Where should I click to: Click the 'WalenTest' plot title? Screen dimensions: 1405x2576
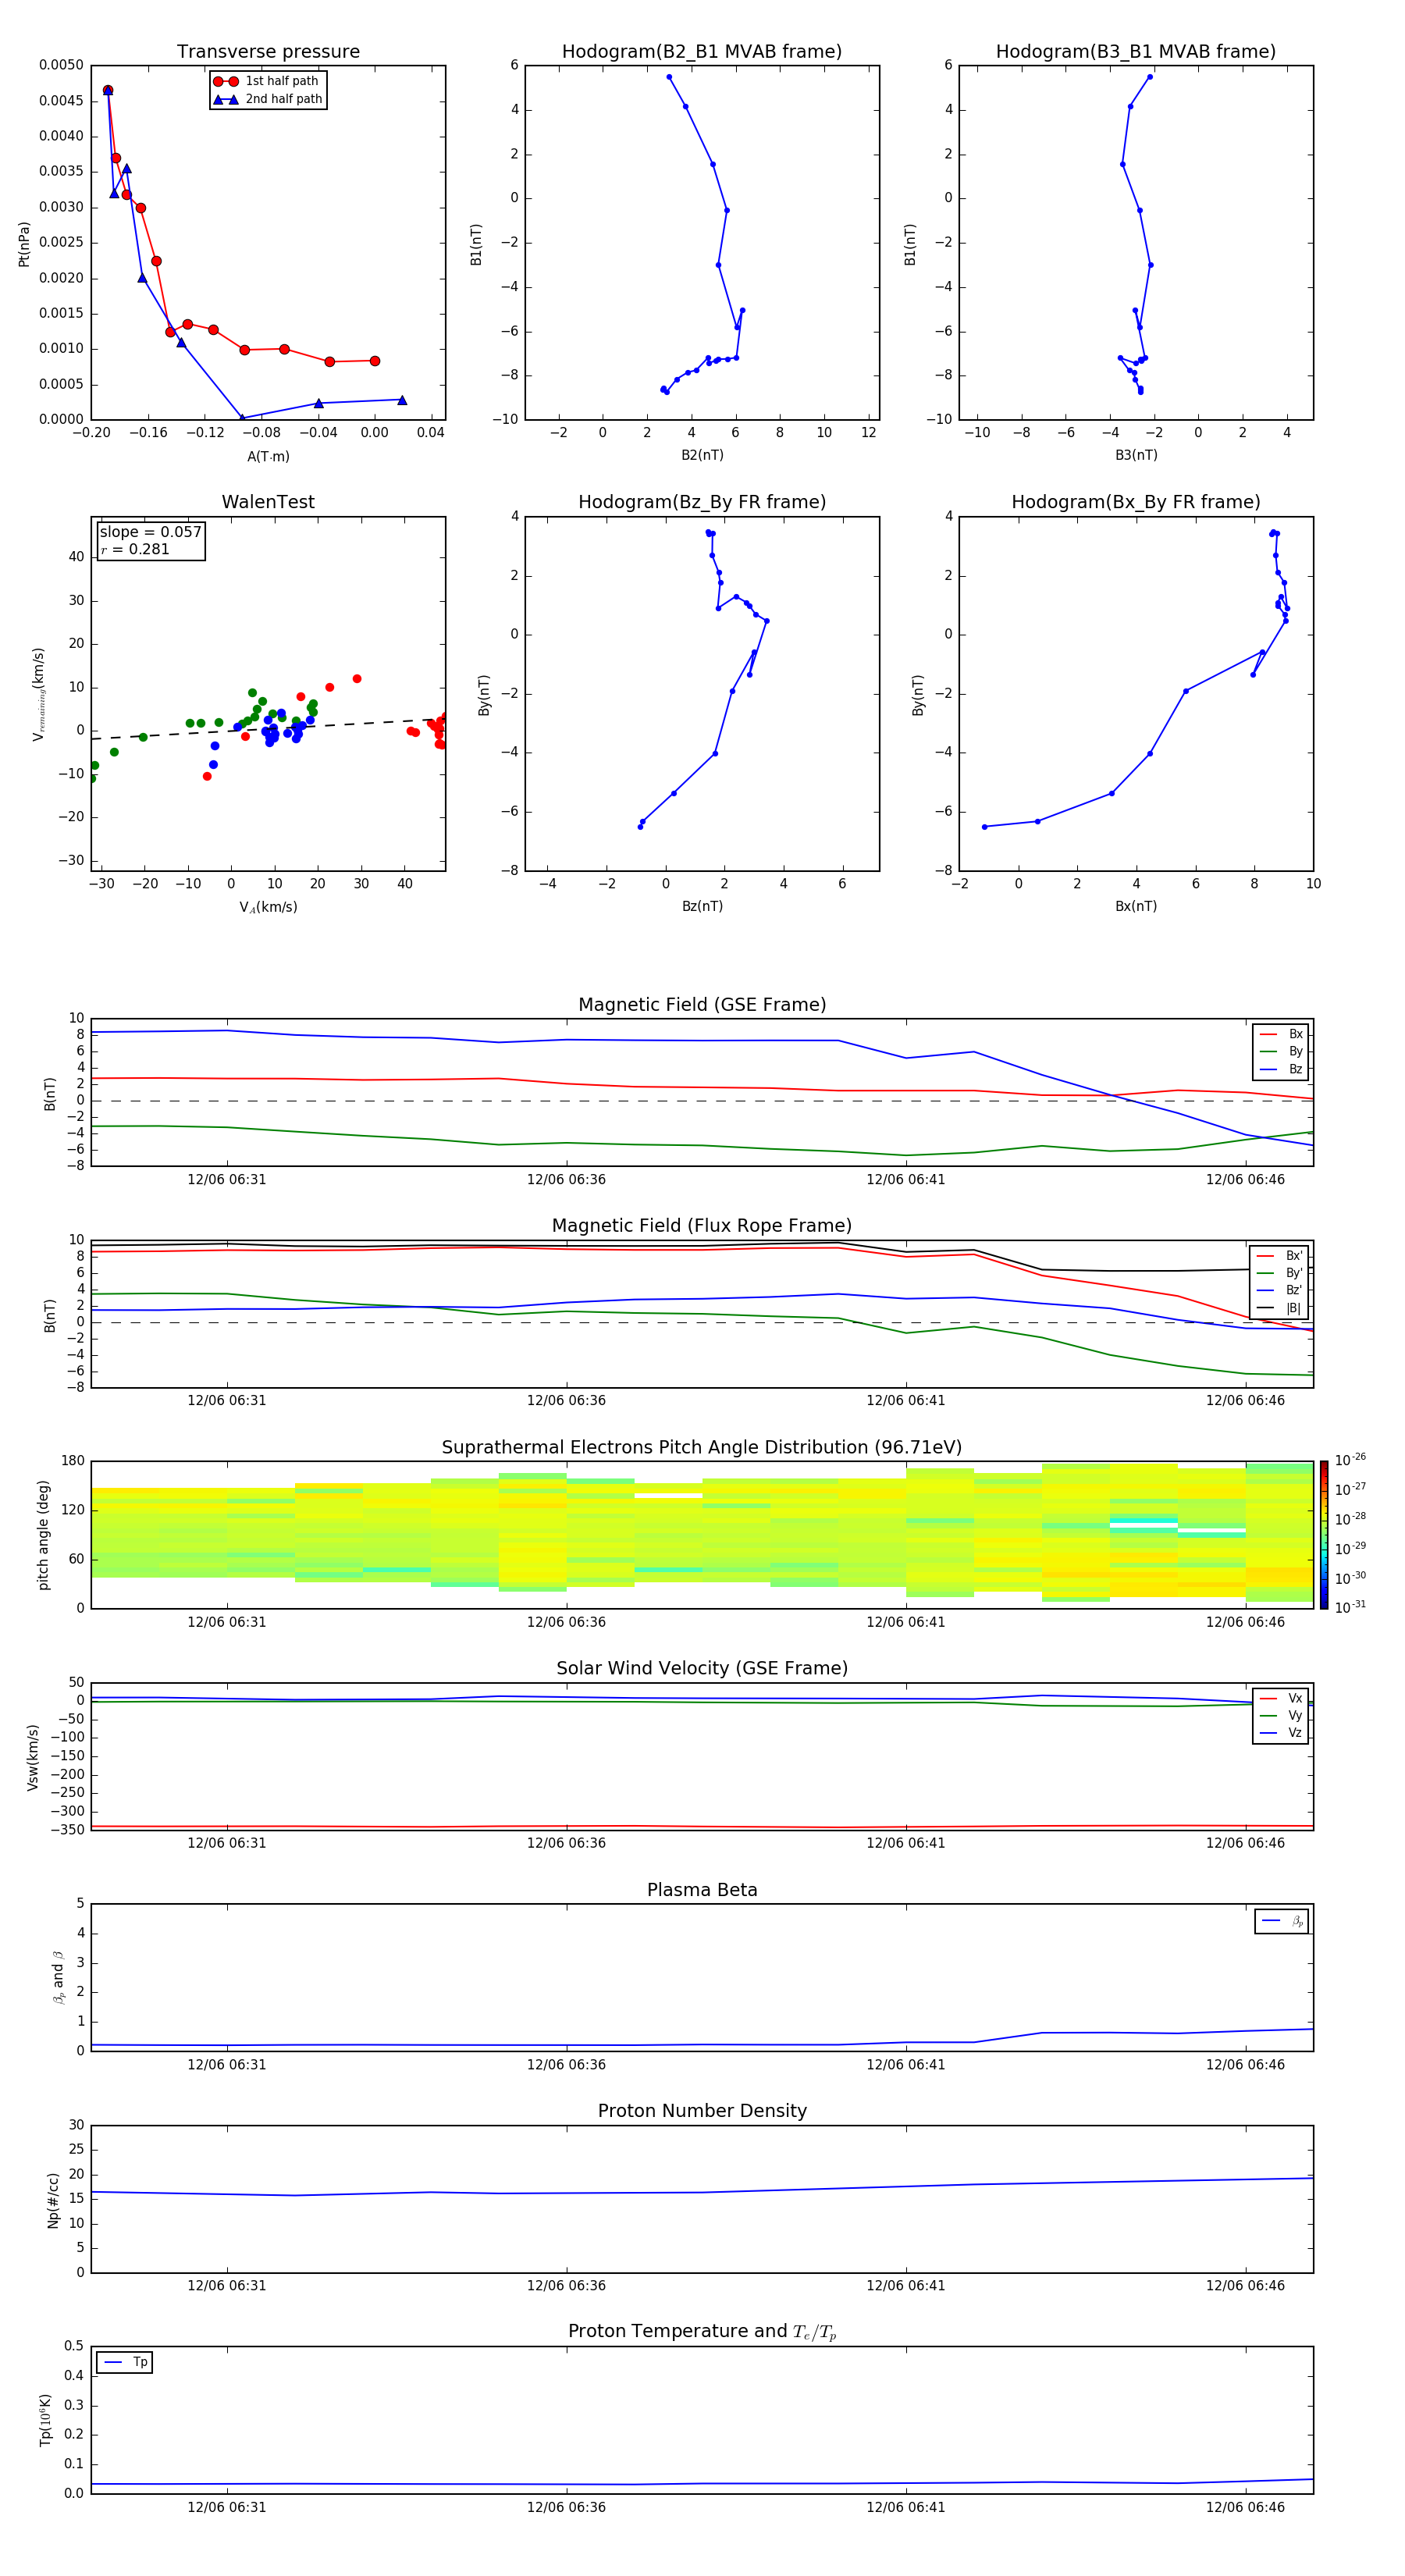click(268, 502)
